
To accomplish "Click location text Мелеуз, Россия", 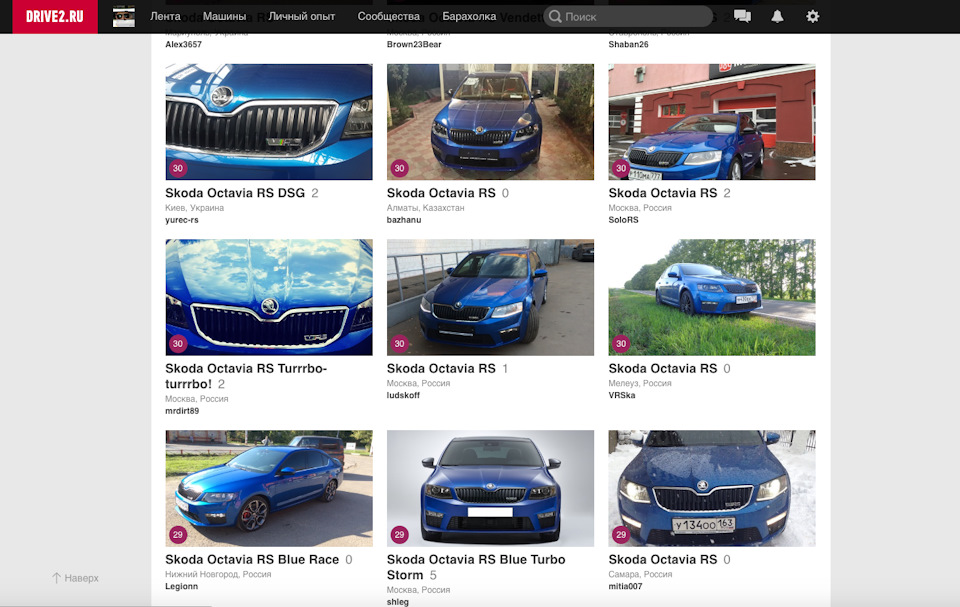I will point(640,383).
